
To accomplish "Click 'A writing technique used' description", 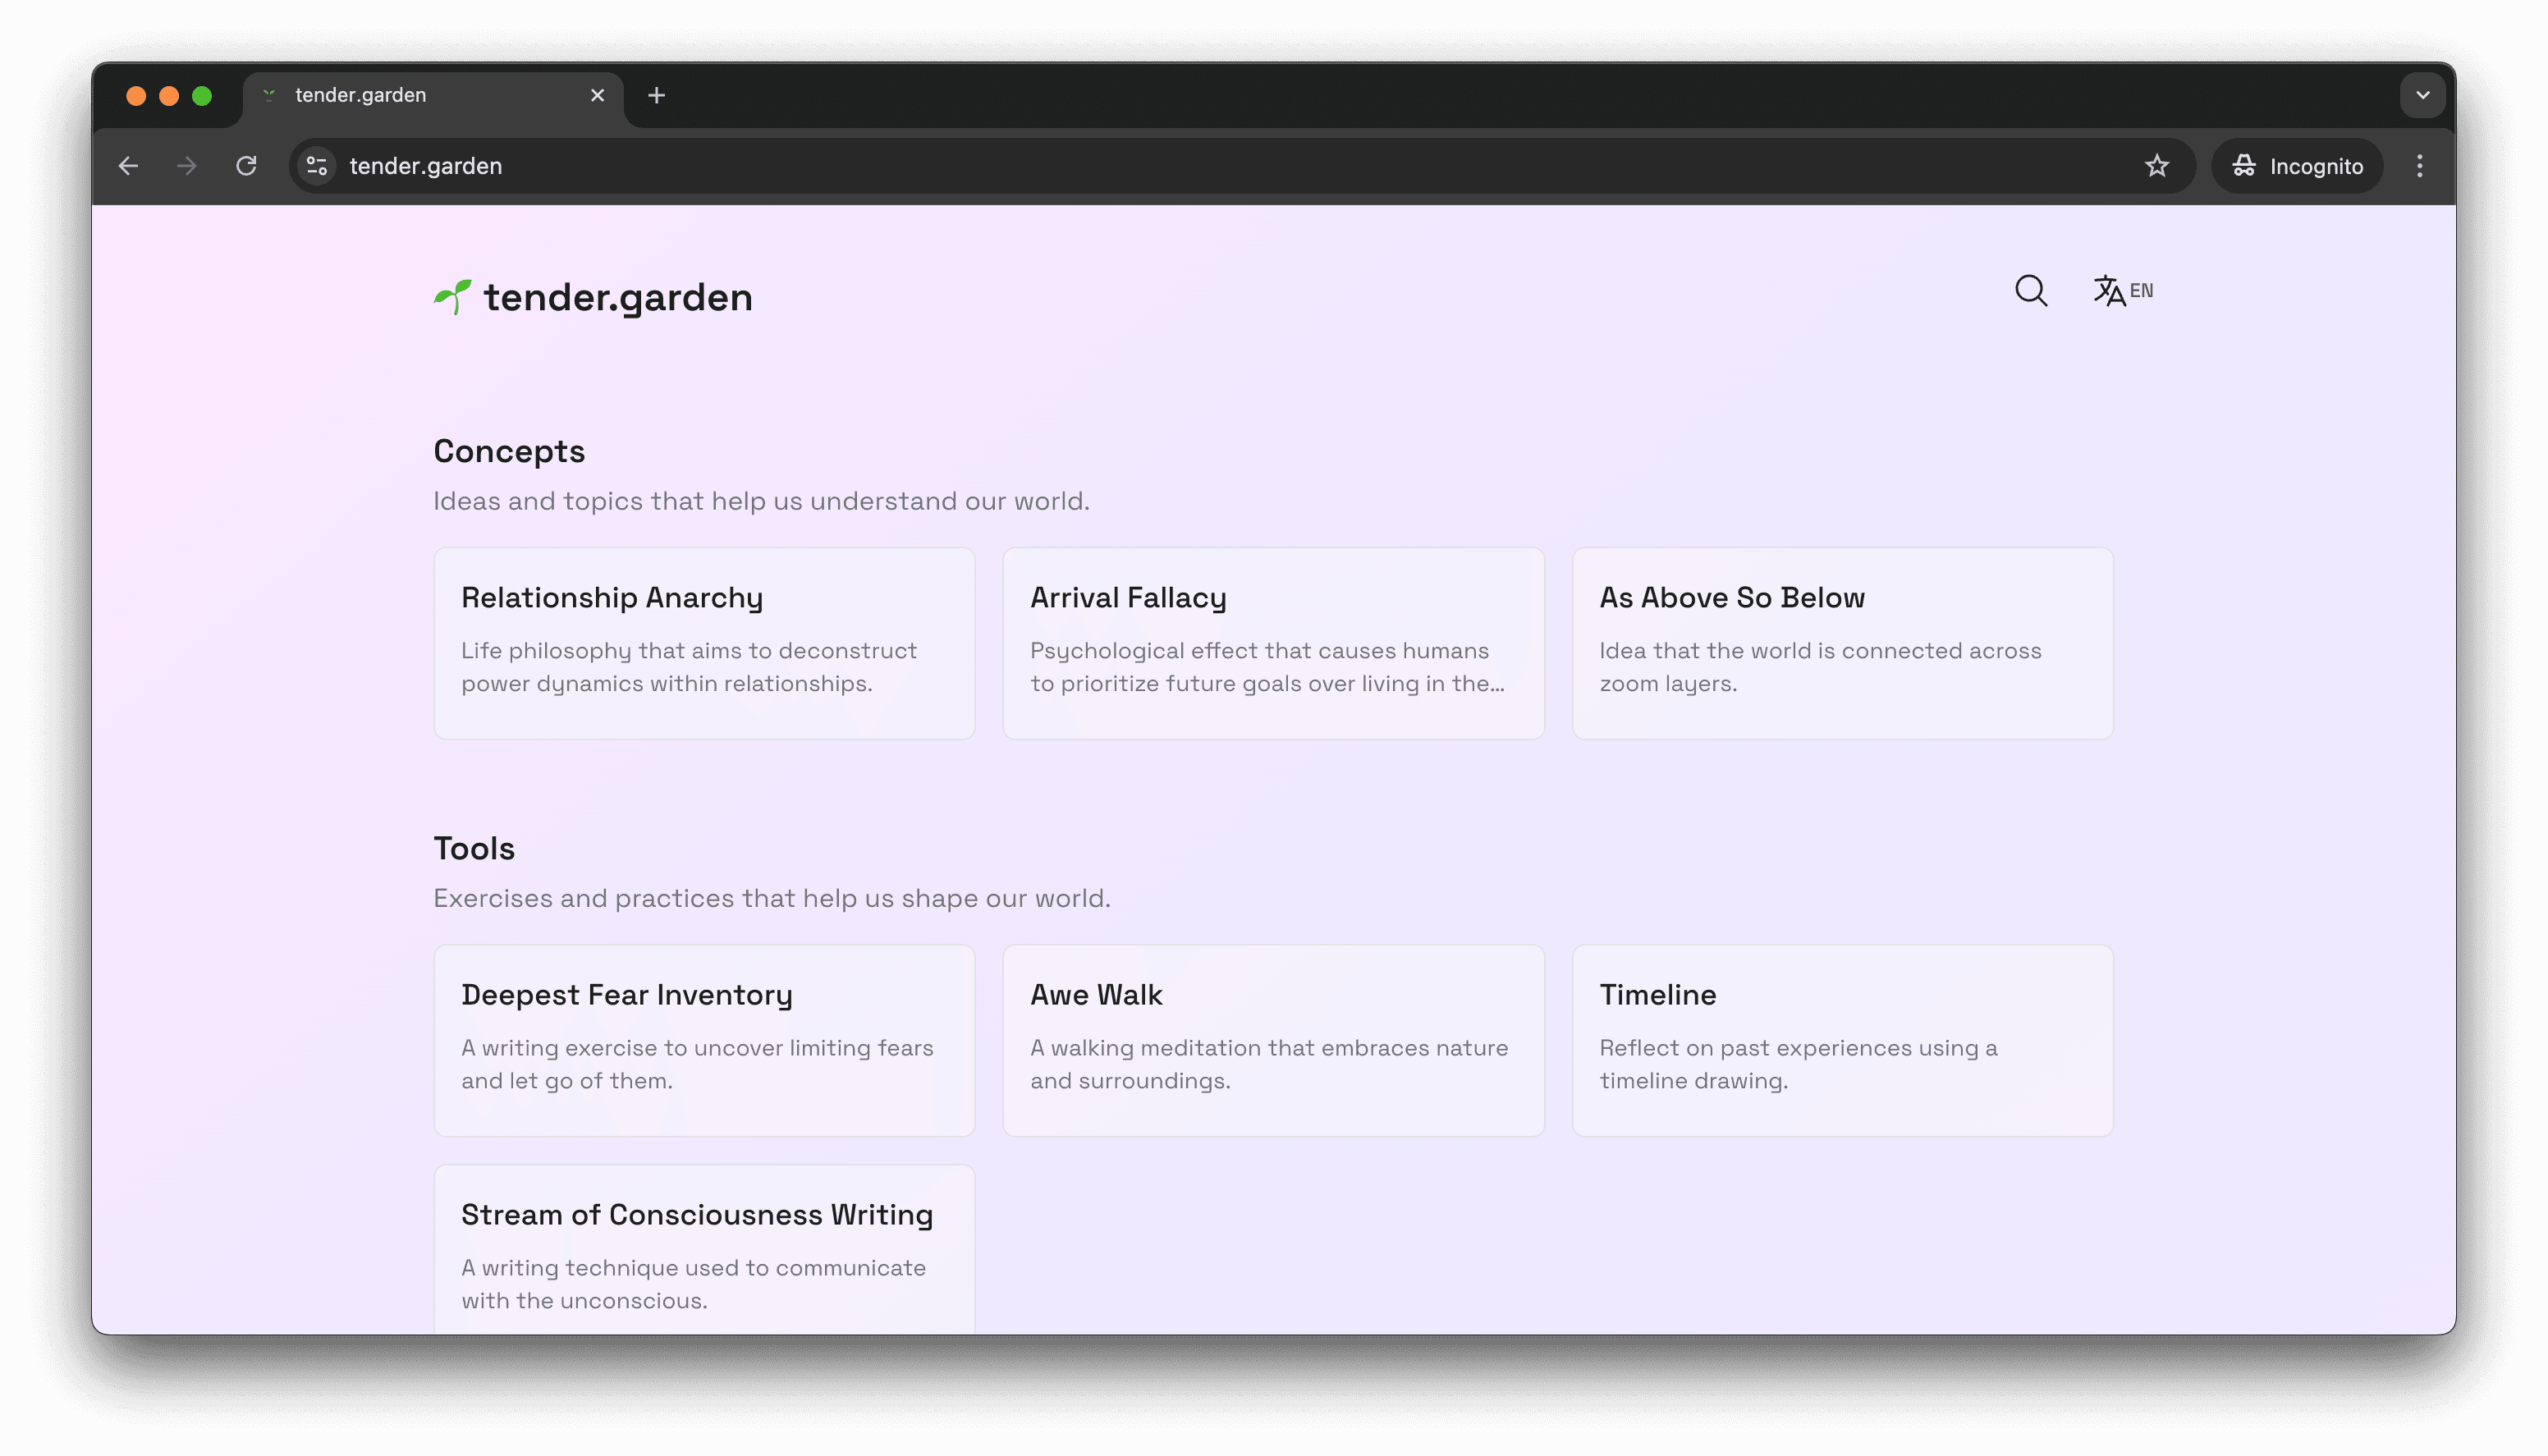I will pos(693,1284).
